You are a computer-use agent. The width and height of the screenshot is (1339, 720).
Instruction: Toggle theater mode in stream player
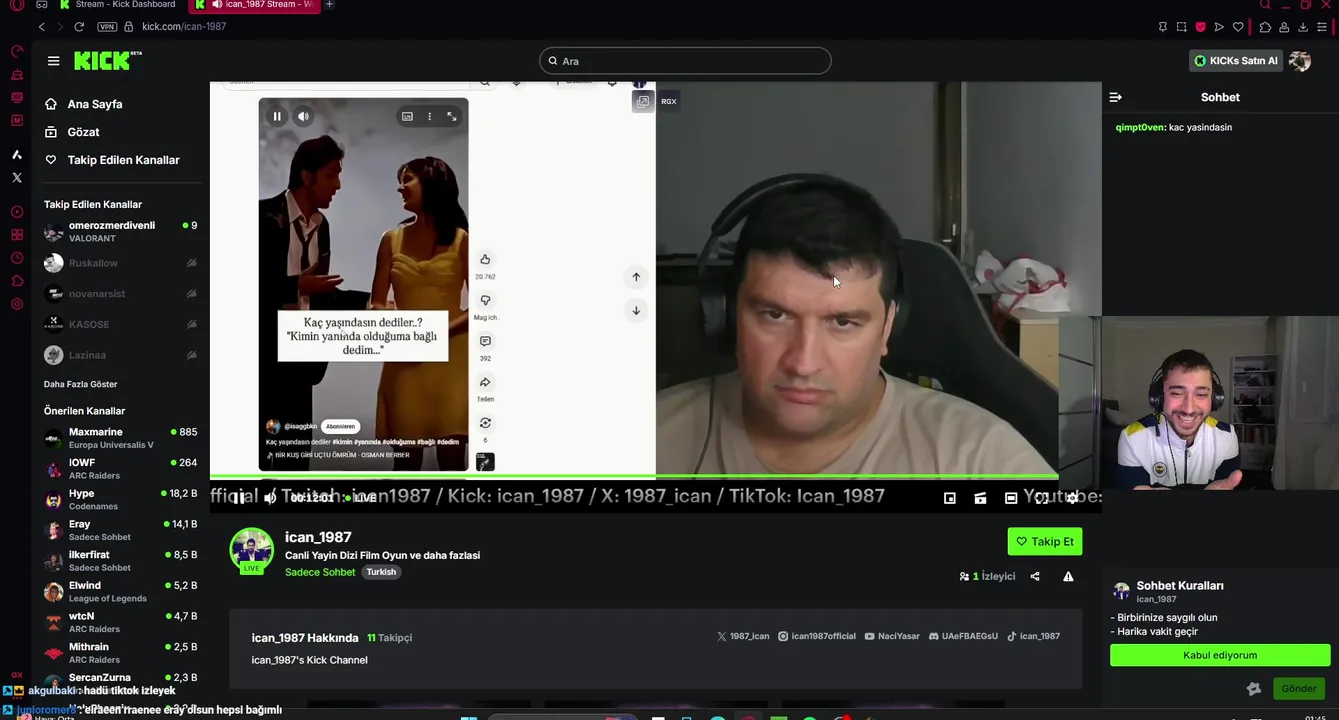(x=1011, y=498)
